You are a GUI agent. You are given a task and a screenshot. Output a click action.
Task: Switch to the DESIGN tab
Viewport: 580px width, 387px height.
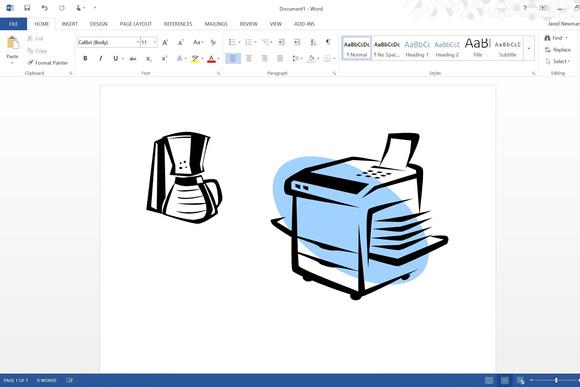click(x=99, y=24)
